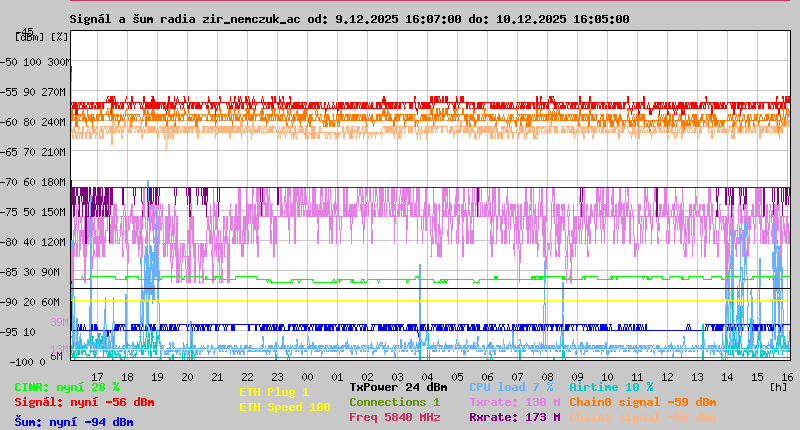Click the '-100' dBm axis value

(x=22, y=362)
